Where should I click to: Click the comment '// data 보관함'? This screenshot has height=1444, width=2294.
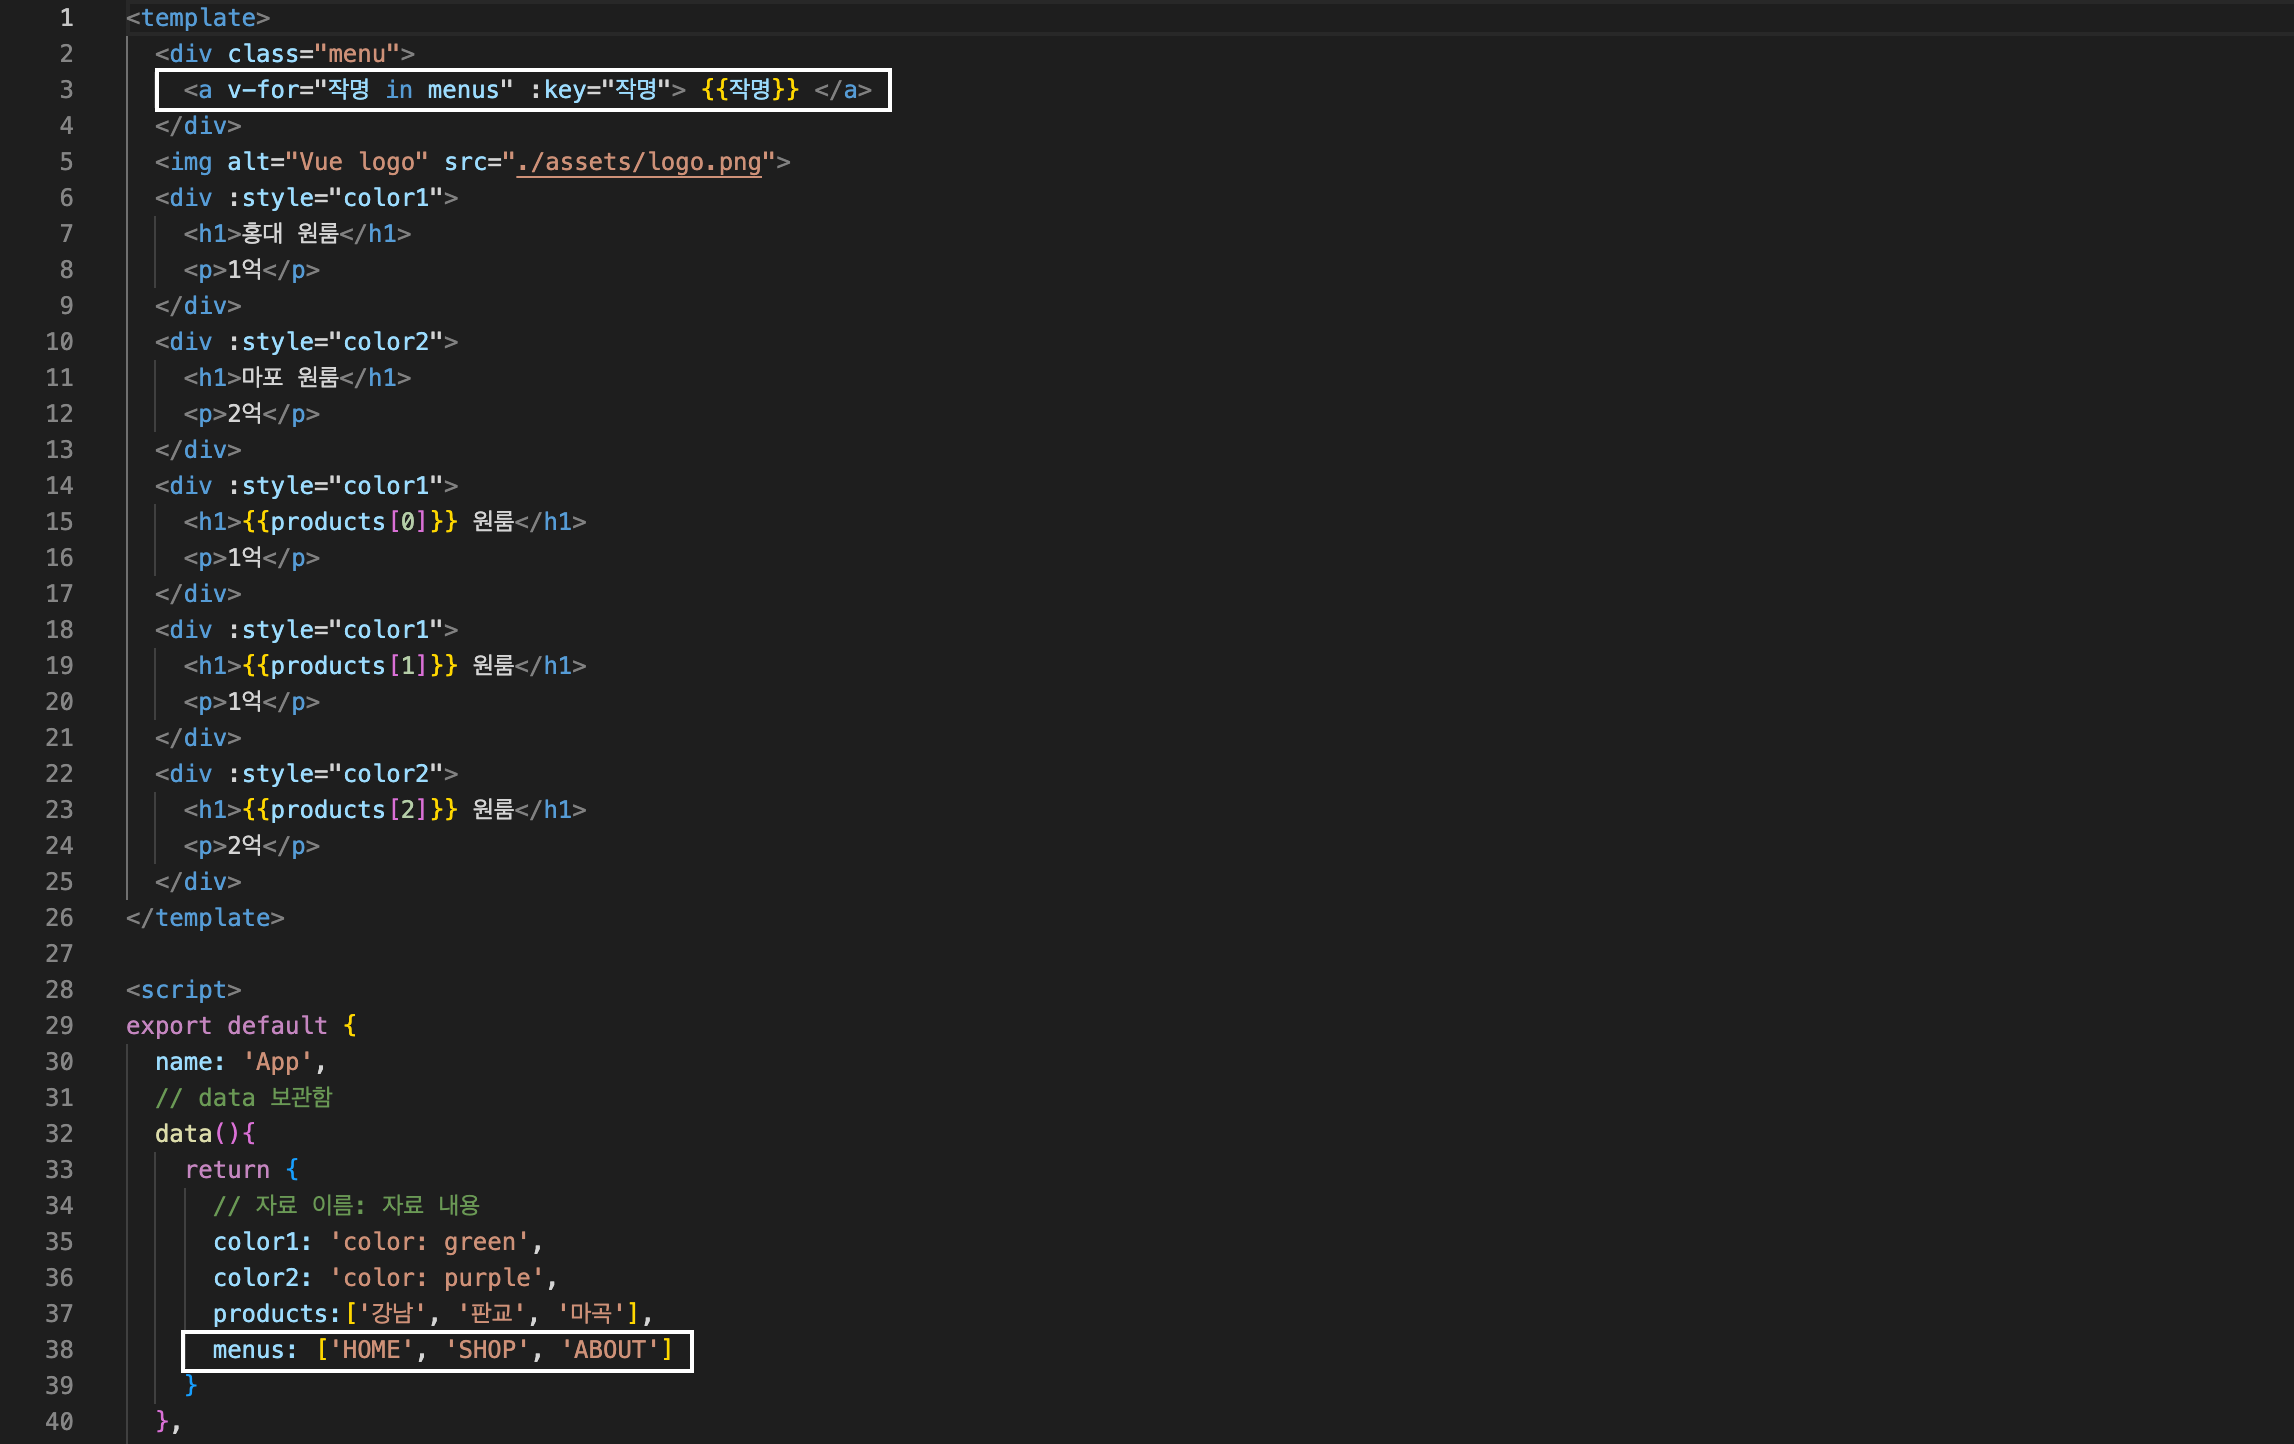[x=243, y=1098]
